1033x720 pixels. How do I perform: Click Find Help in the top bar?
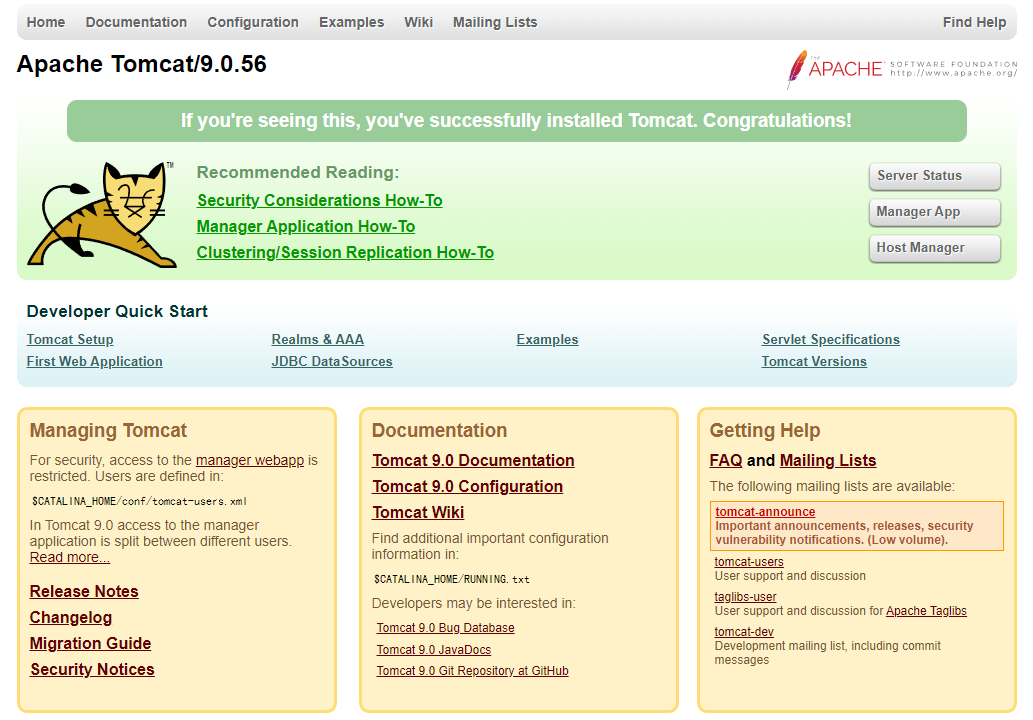point(974,22)
